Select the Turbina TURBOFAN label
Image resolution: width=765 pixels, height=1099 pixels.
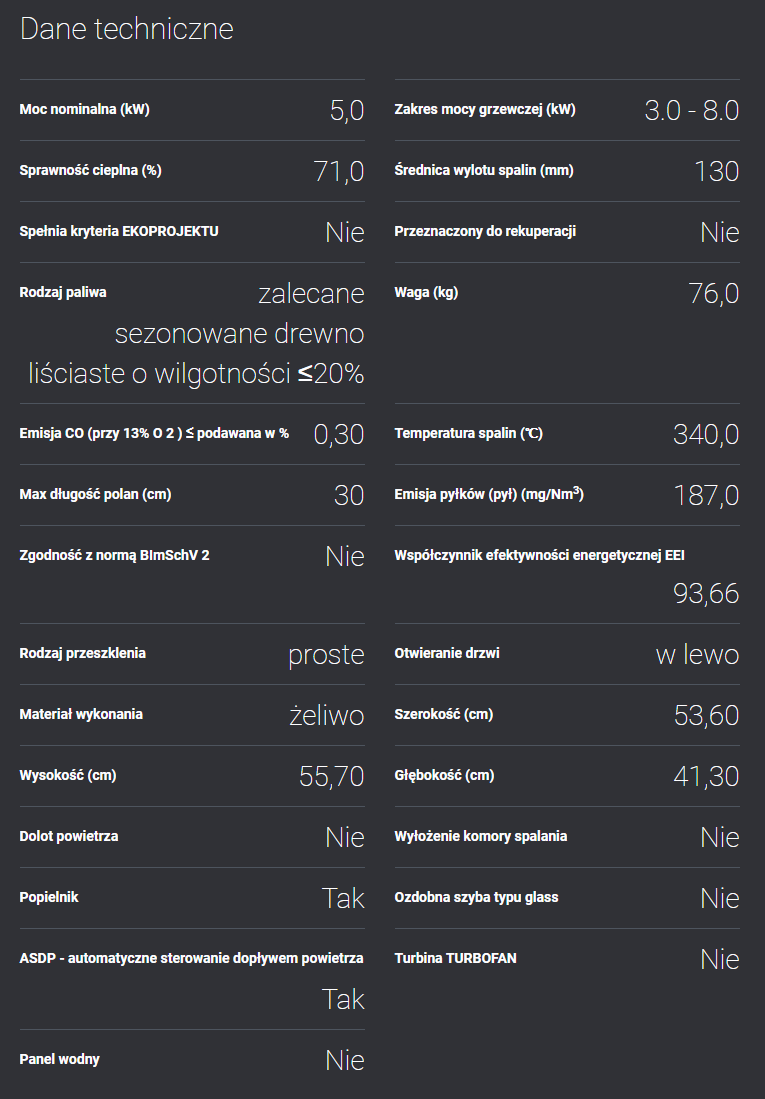pos(456,958)
